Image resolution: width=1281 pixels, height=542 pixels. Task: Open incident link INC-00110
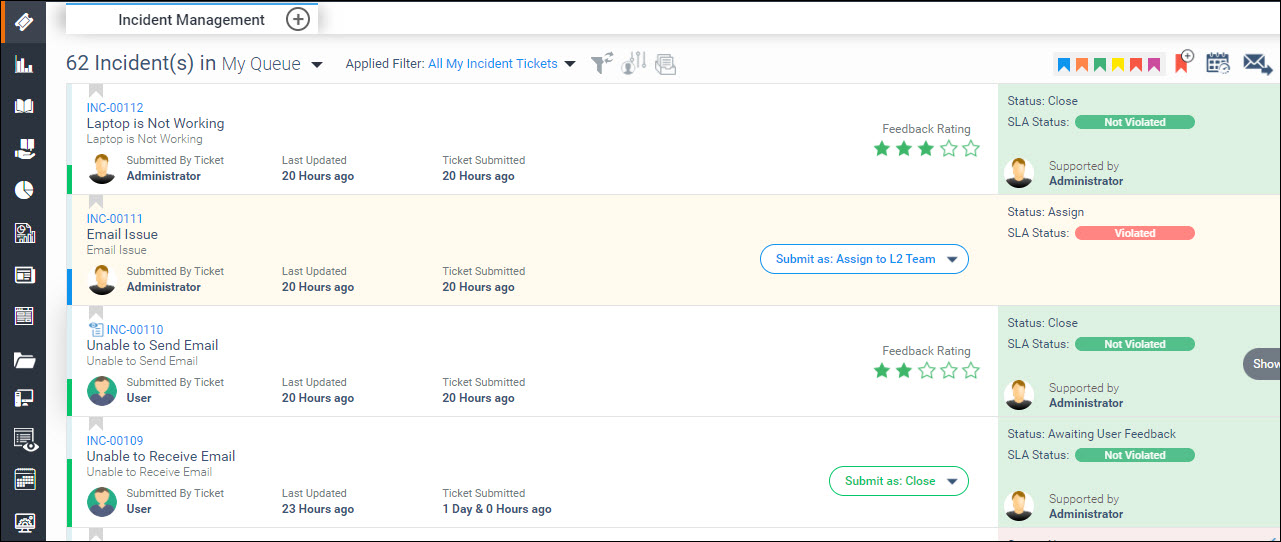point(134,330)
